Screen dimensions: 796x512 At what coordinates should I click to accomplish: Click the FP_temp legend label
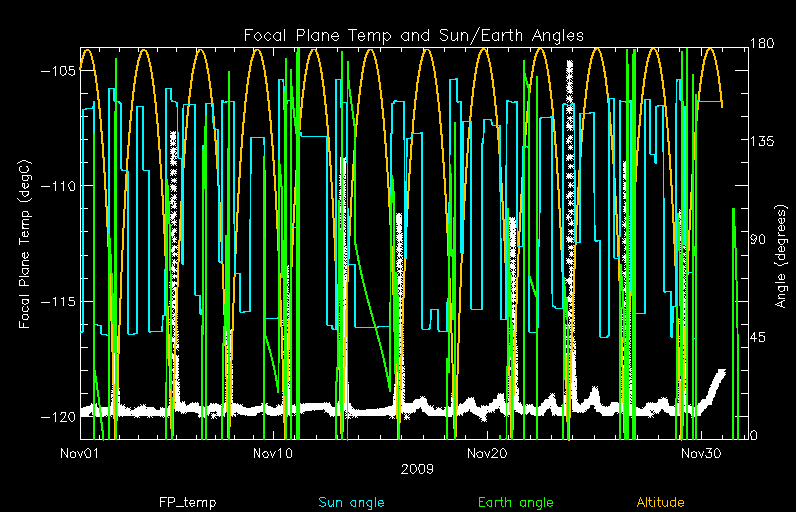click(x=187, y=502)
